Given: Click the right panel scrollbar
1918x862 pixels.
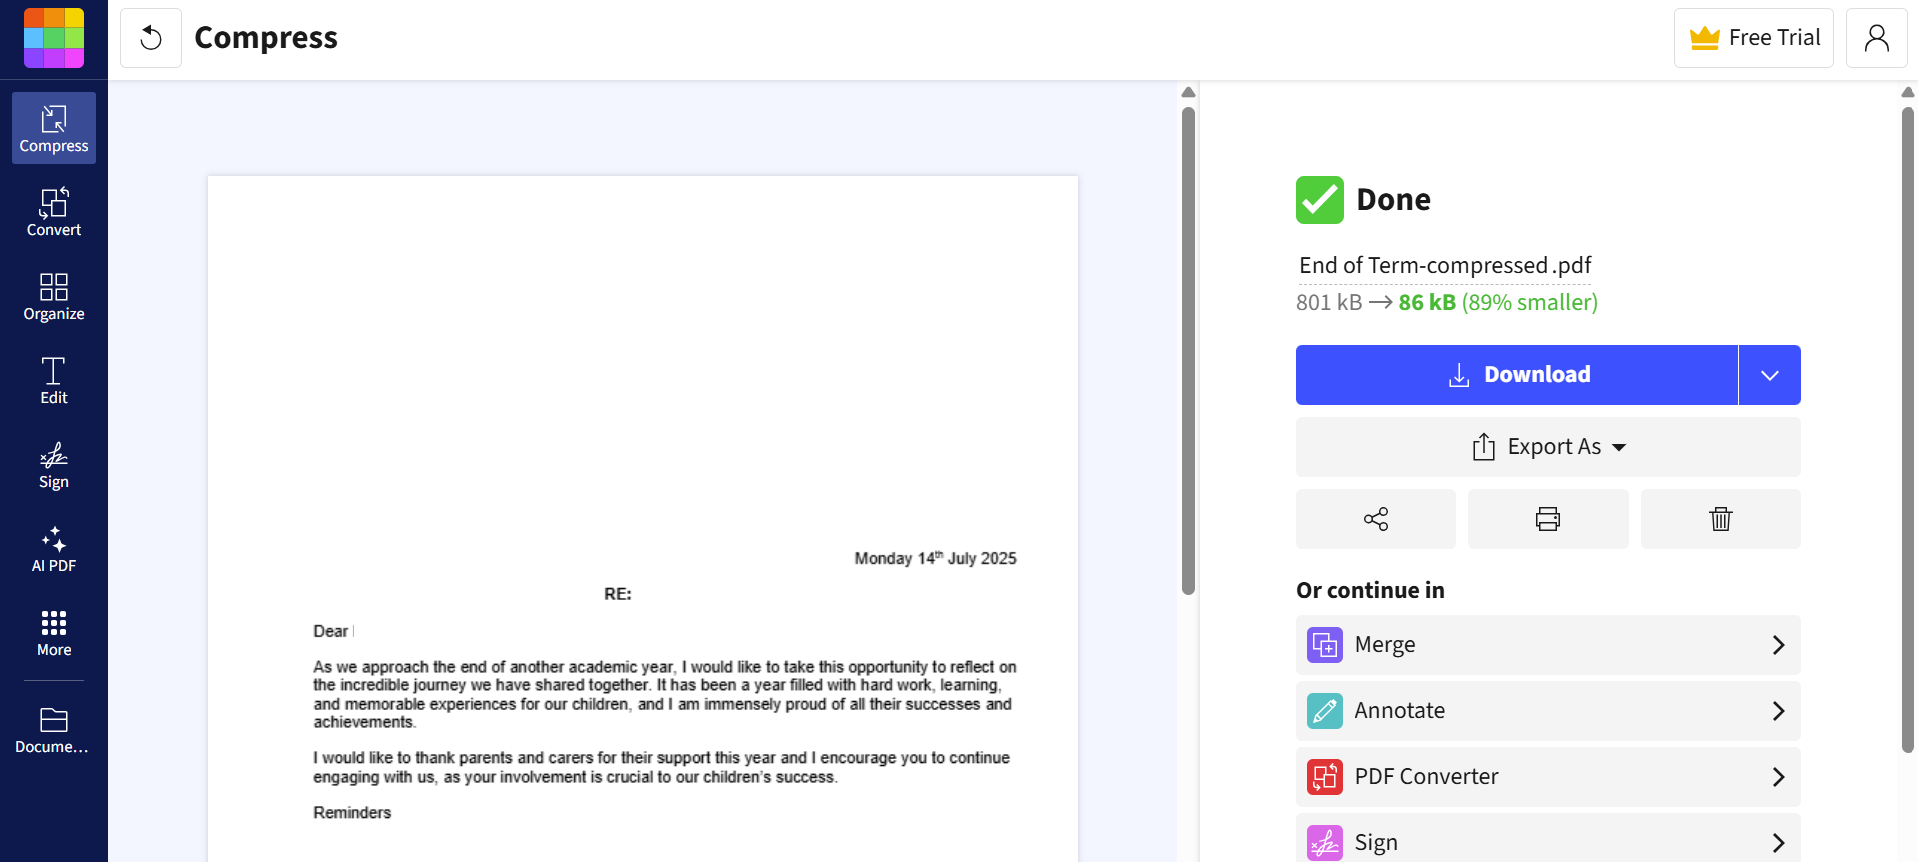Looking at the screenshot, I should click(1908, 430).
